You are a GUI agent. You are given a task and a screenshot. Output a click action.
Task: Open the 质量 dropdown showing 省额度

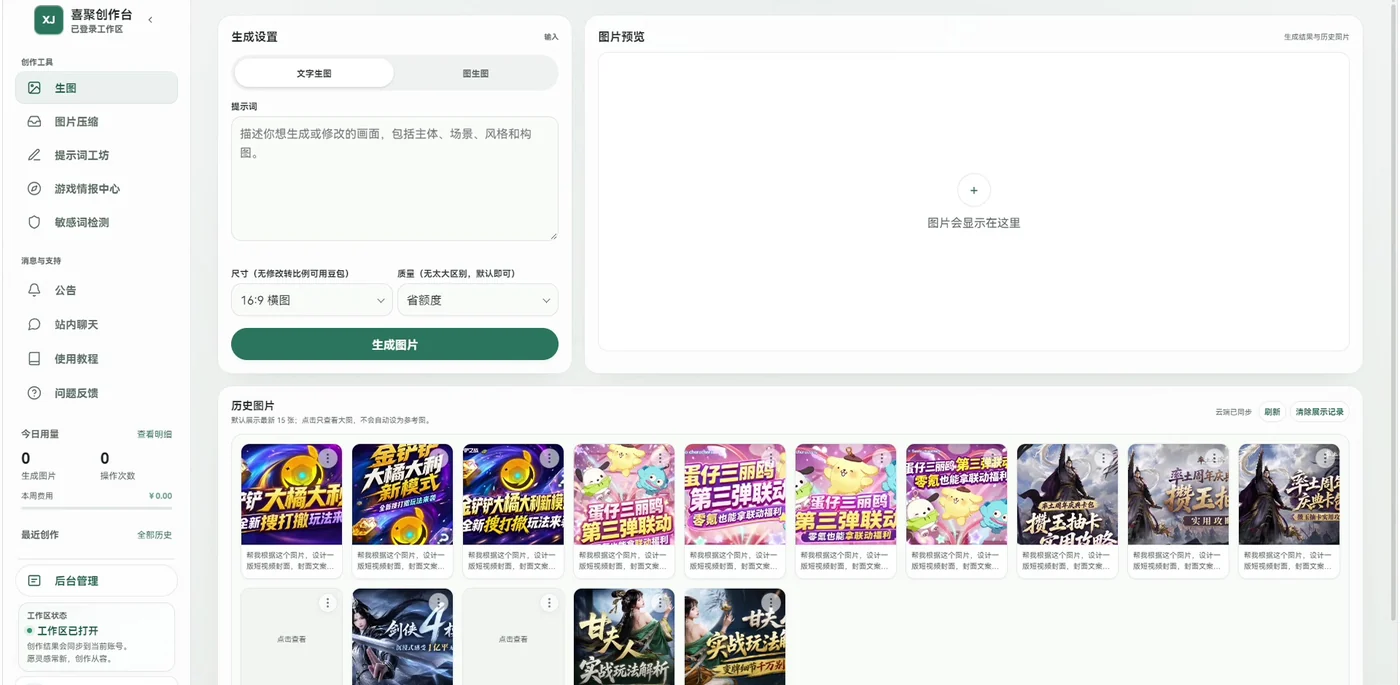point(477,300)
